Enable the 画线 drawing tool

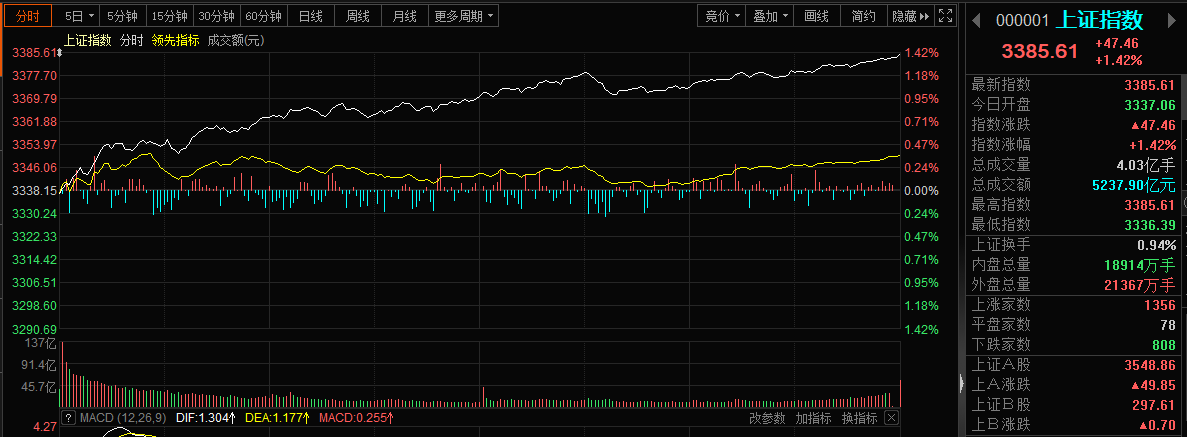point(817,16)
